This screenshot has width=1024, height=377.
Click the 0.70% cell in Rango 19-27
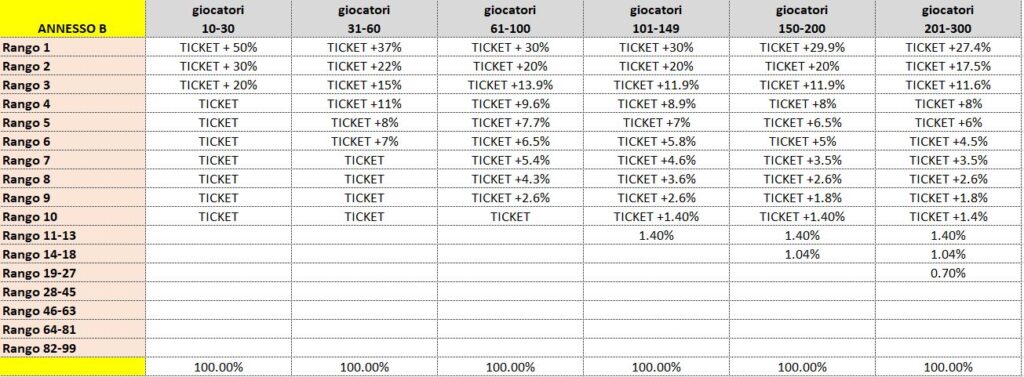pyautogui.click(x=948, y=273)
